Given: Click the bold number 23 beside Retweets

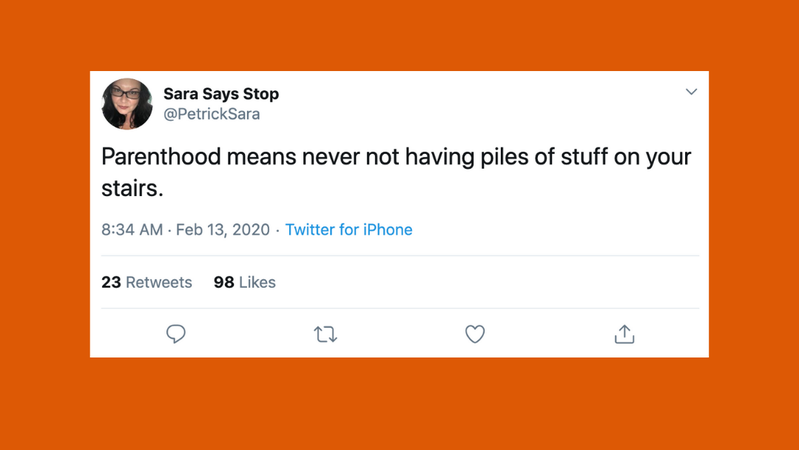Looking at the screenshot, I should tap(111, 283).
